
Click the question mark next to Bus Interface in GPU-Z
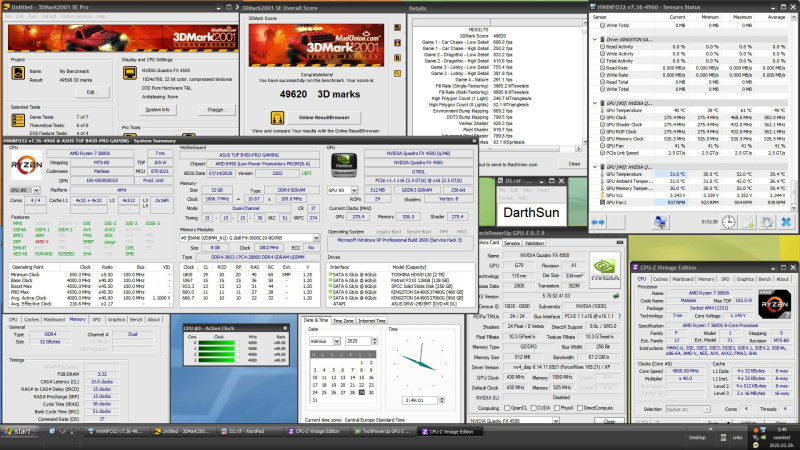pyautogui.click(x=619, y=316)
